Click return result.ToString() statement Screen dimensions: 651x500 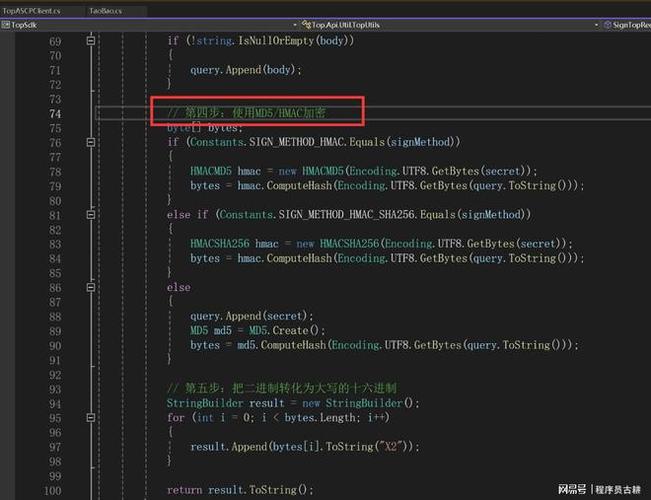click(x=240, y=490)
